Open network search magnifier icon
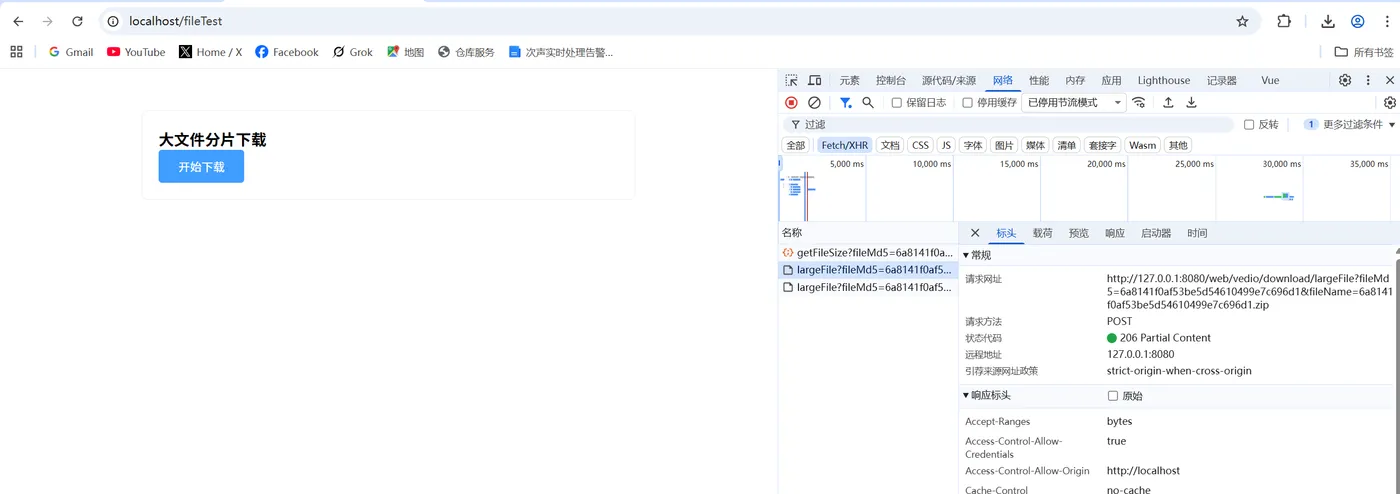 click(868, 102)
